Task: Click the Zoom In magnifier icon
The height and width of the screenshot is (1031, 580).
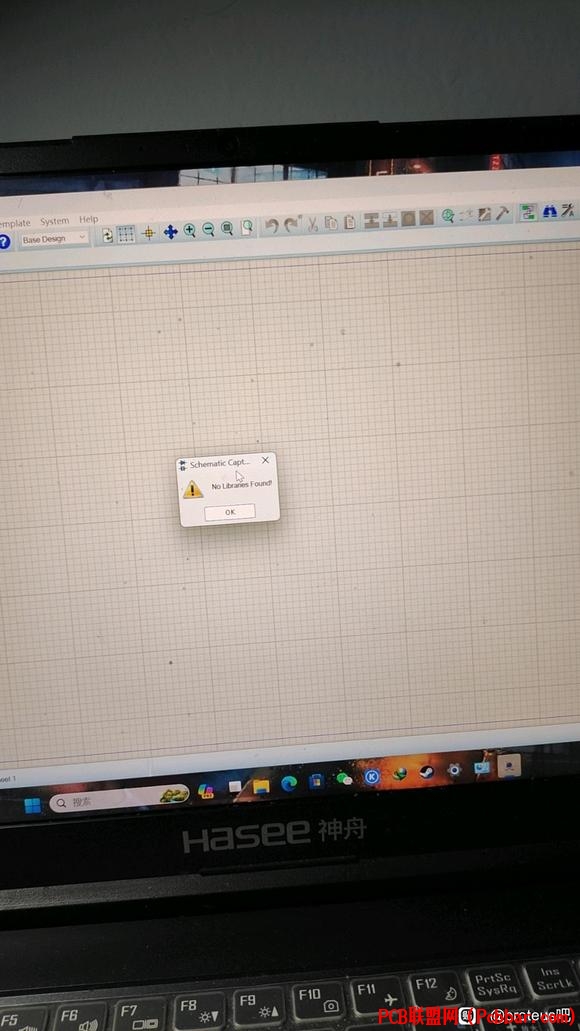Action: [190, 230]
